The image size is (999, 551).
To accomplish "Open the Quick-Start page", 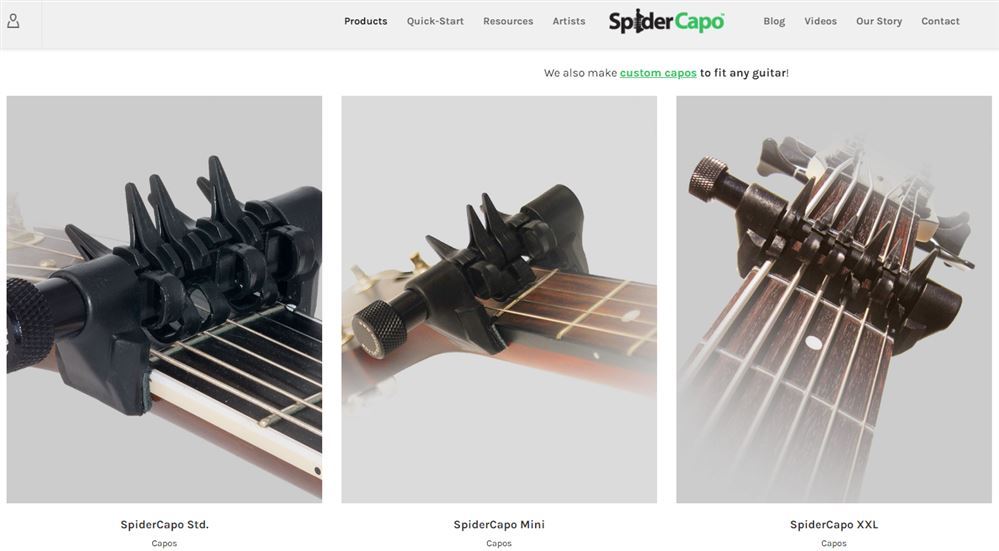I will click(x=435, y=21).
